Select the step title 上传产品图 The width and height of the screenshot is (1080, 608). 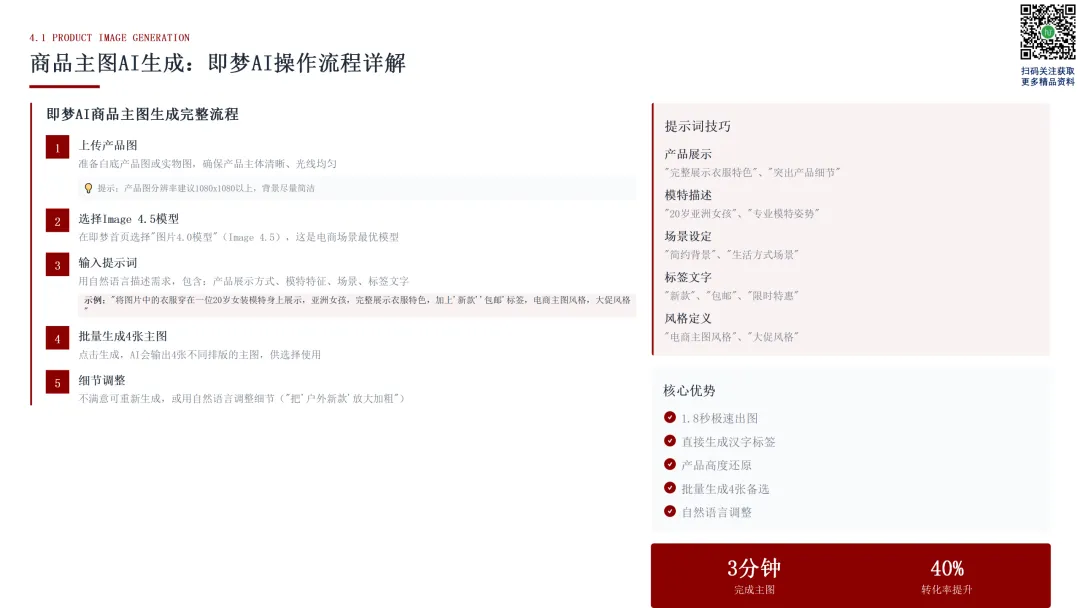point(108,145)
